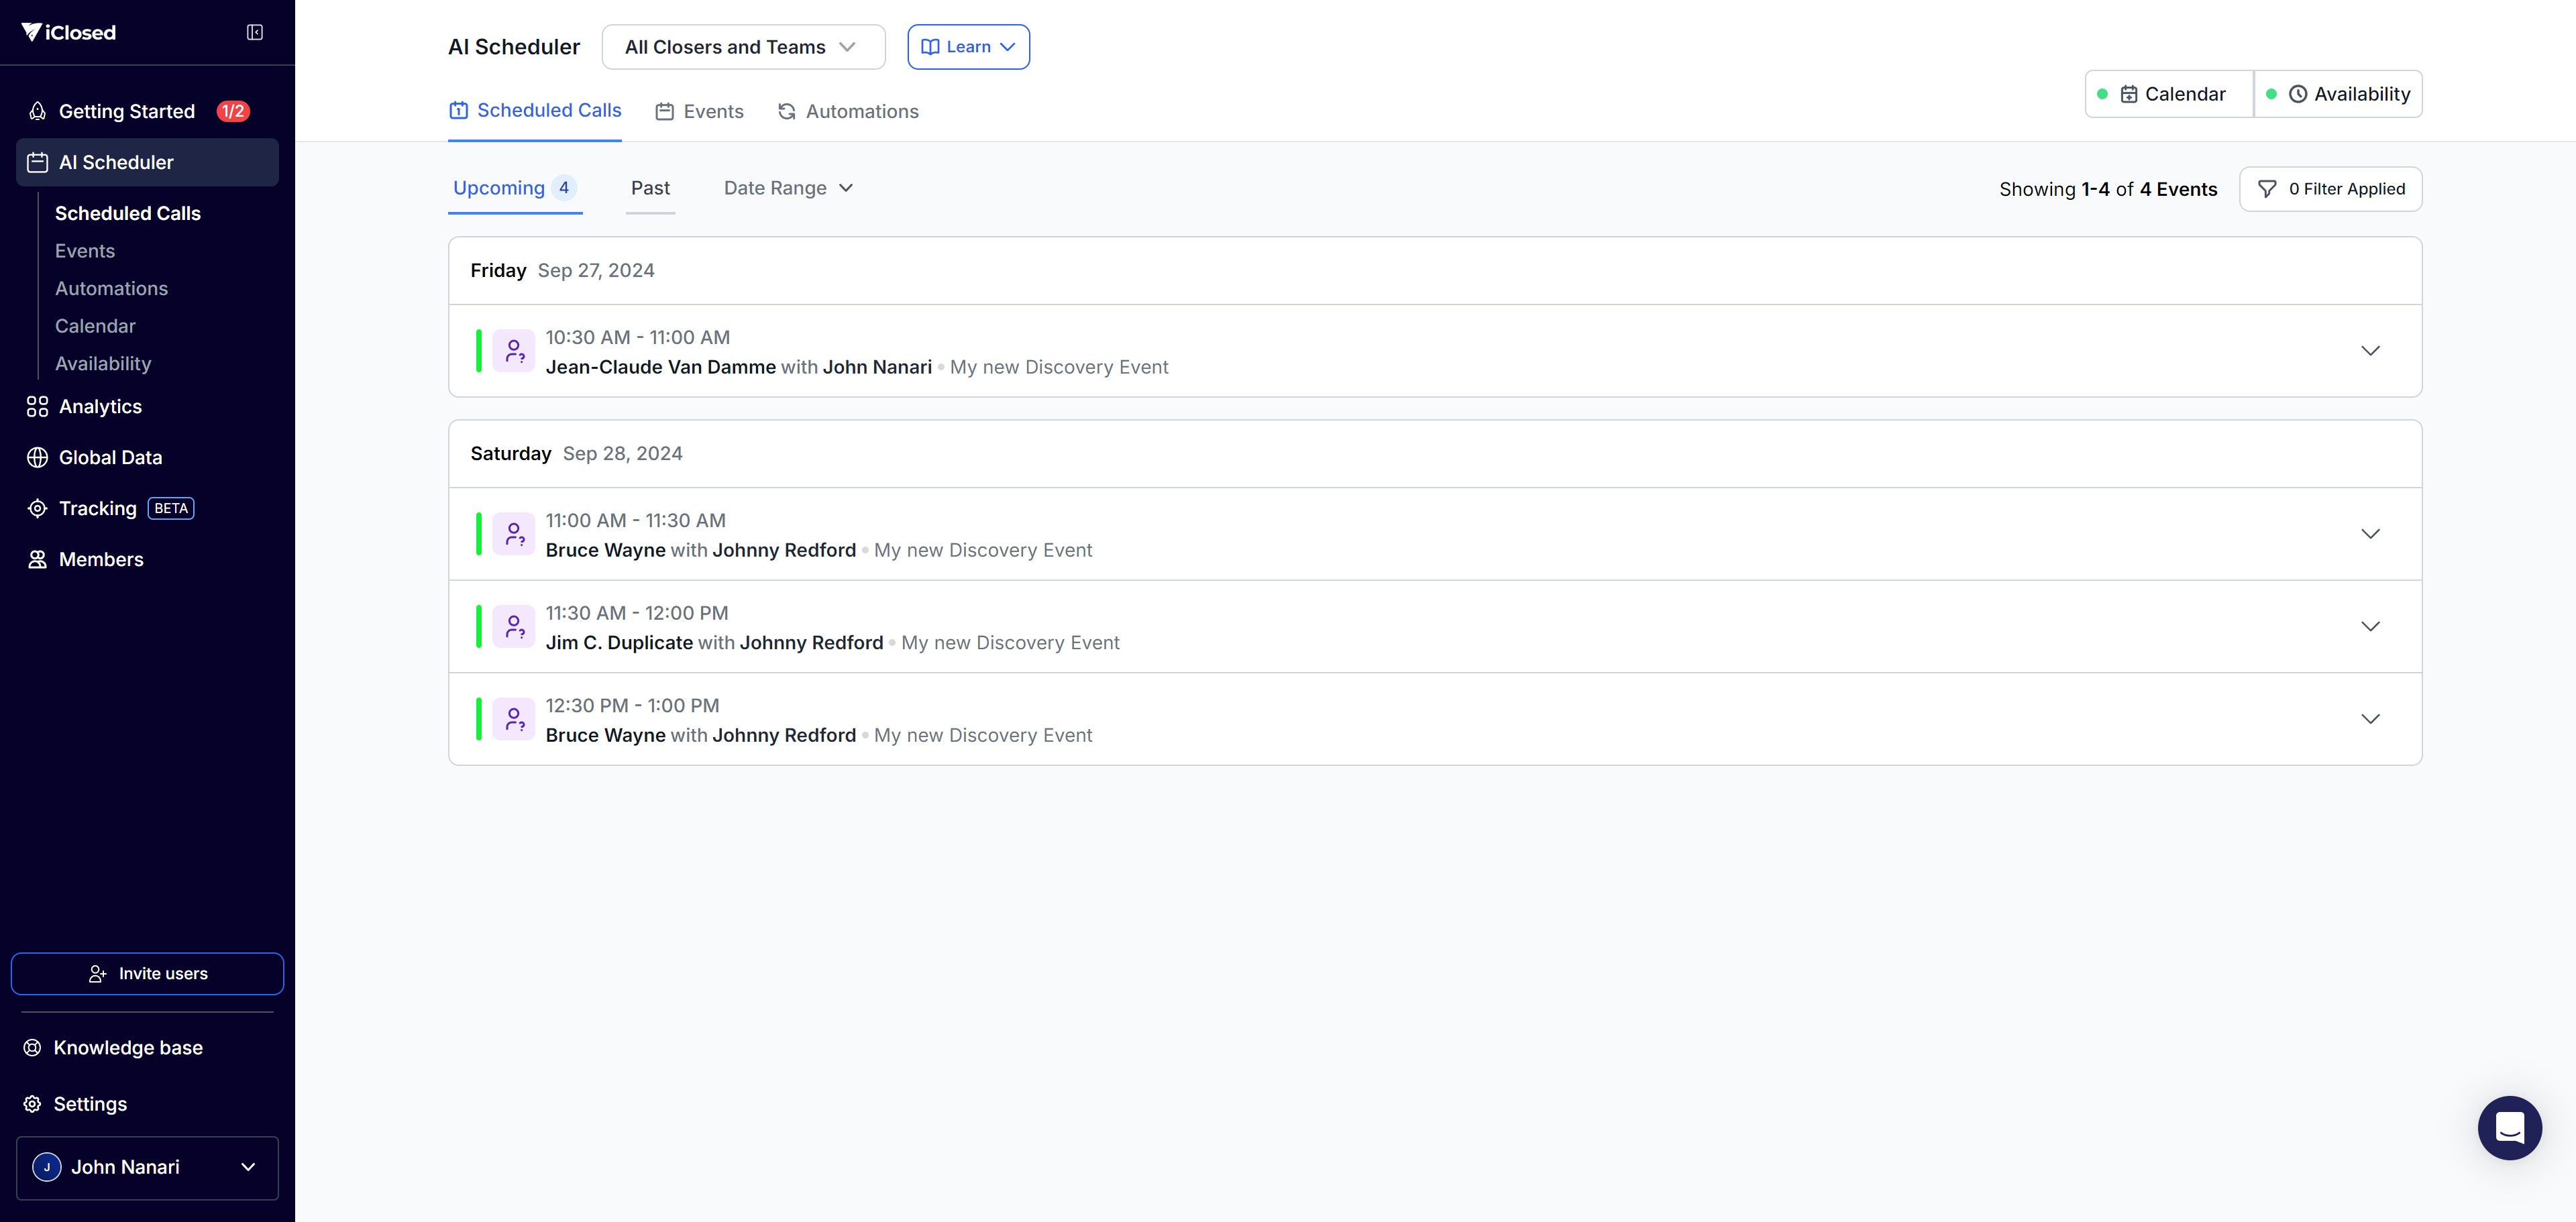
Task: Switch to the Automations top tab
Action: tap(848, 111)
